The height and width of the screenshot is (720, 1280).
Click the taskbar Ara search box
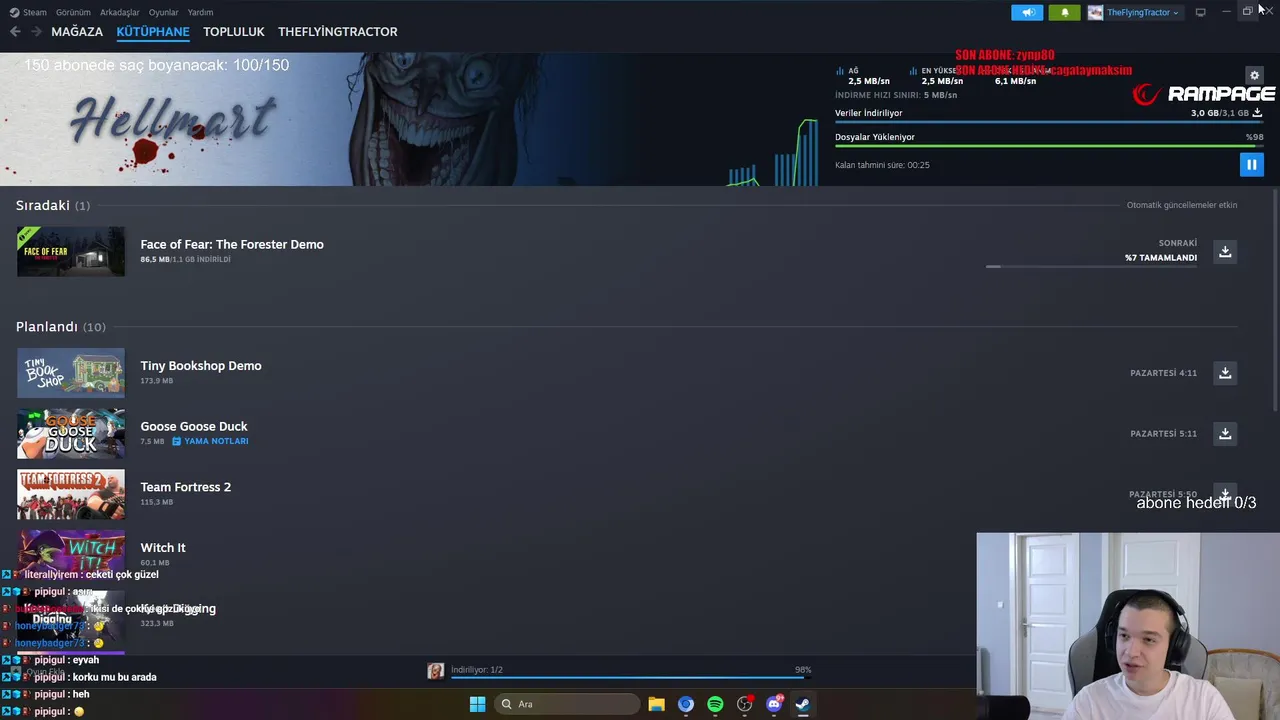click(x=567, y=704)
